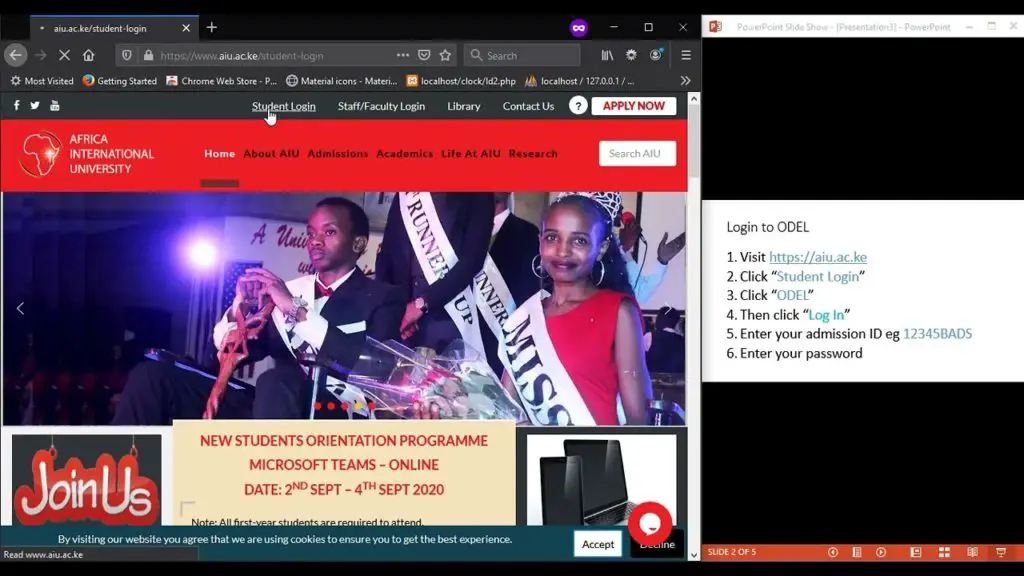Image resolution: width=1024 pixels, height=576 pixels.
Task: Open Staff/Faculty Login link
Action: pos(381,106)
